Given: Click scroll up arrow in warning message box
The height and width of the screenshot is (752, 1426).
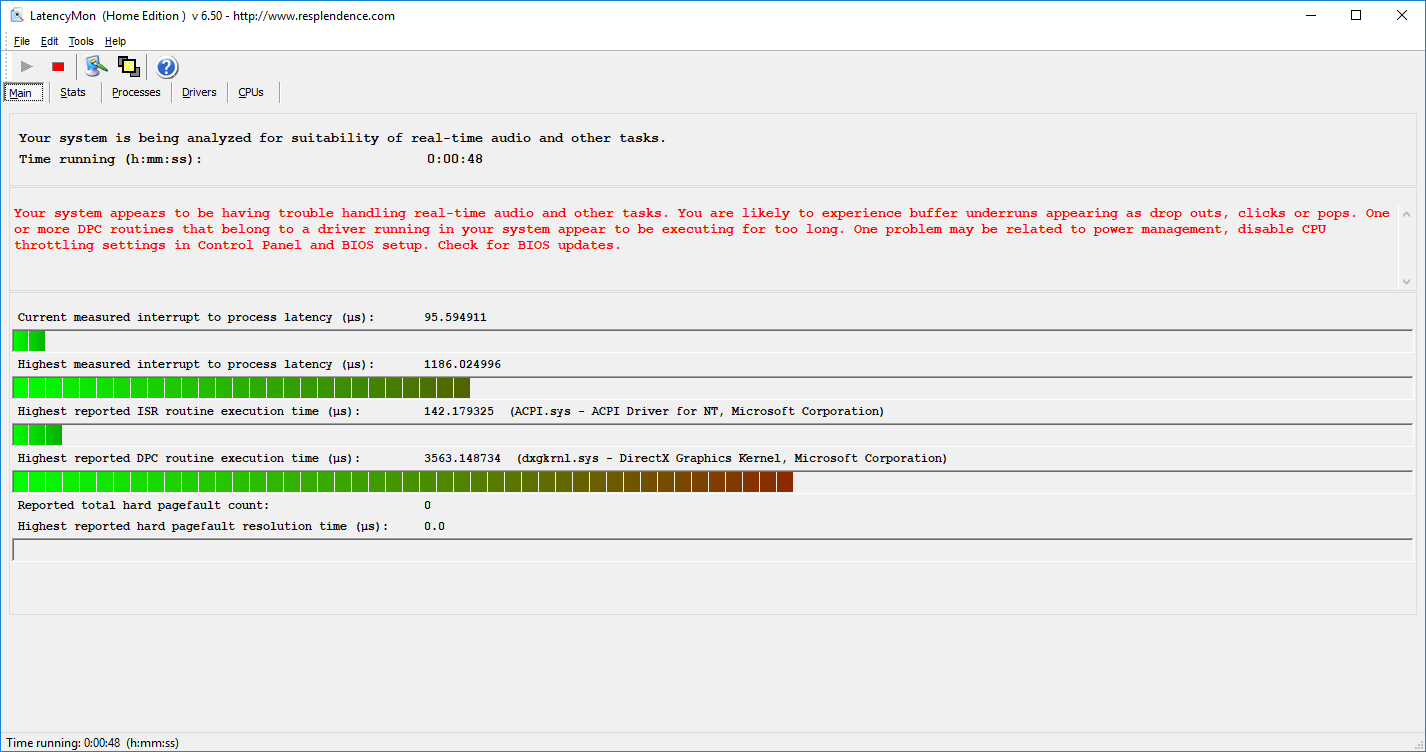Looking at the screenshot, I should tap(1406, 214).
